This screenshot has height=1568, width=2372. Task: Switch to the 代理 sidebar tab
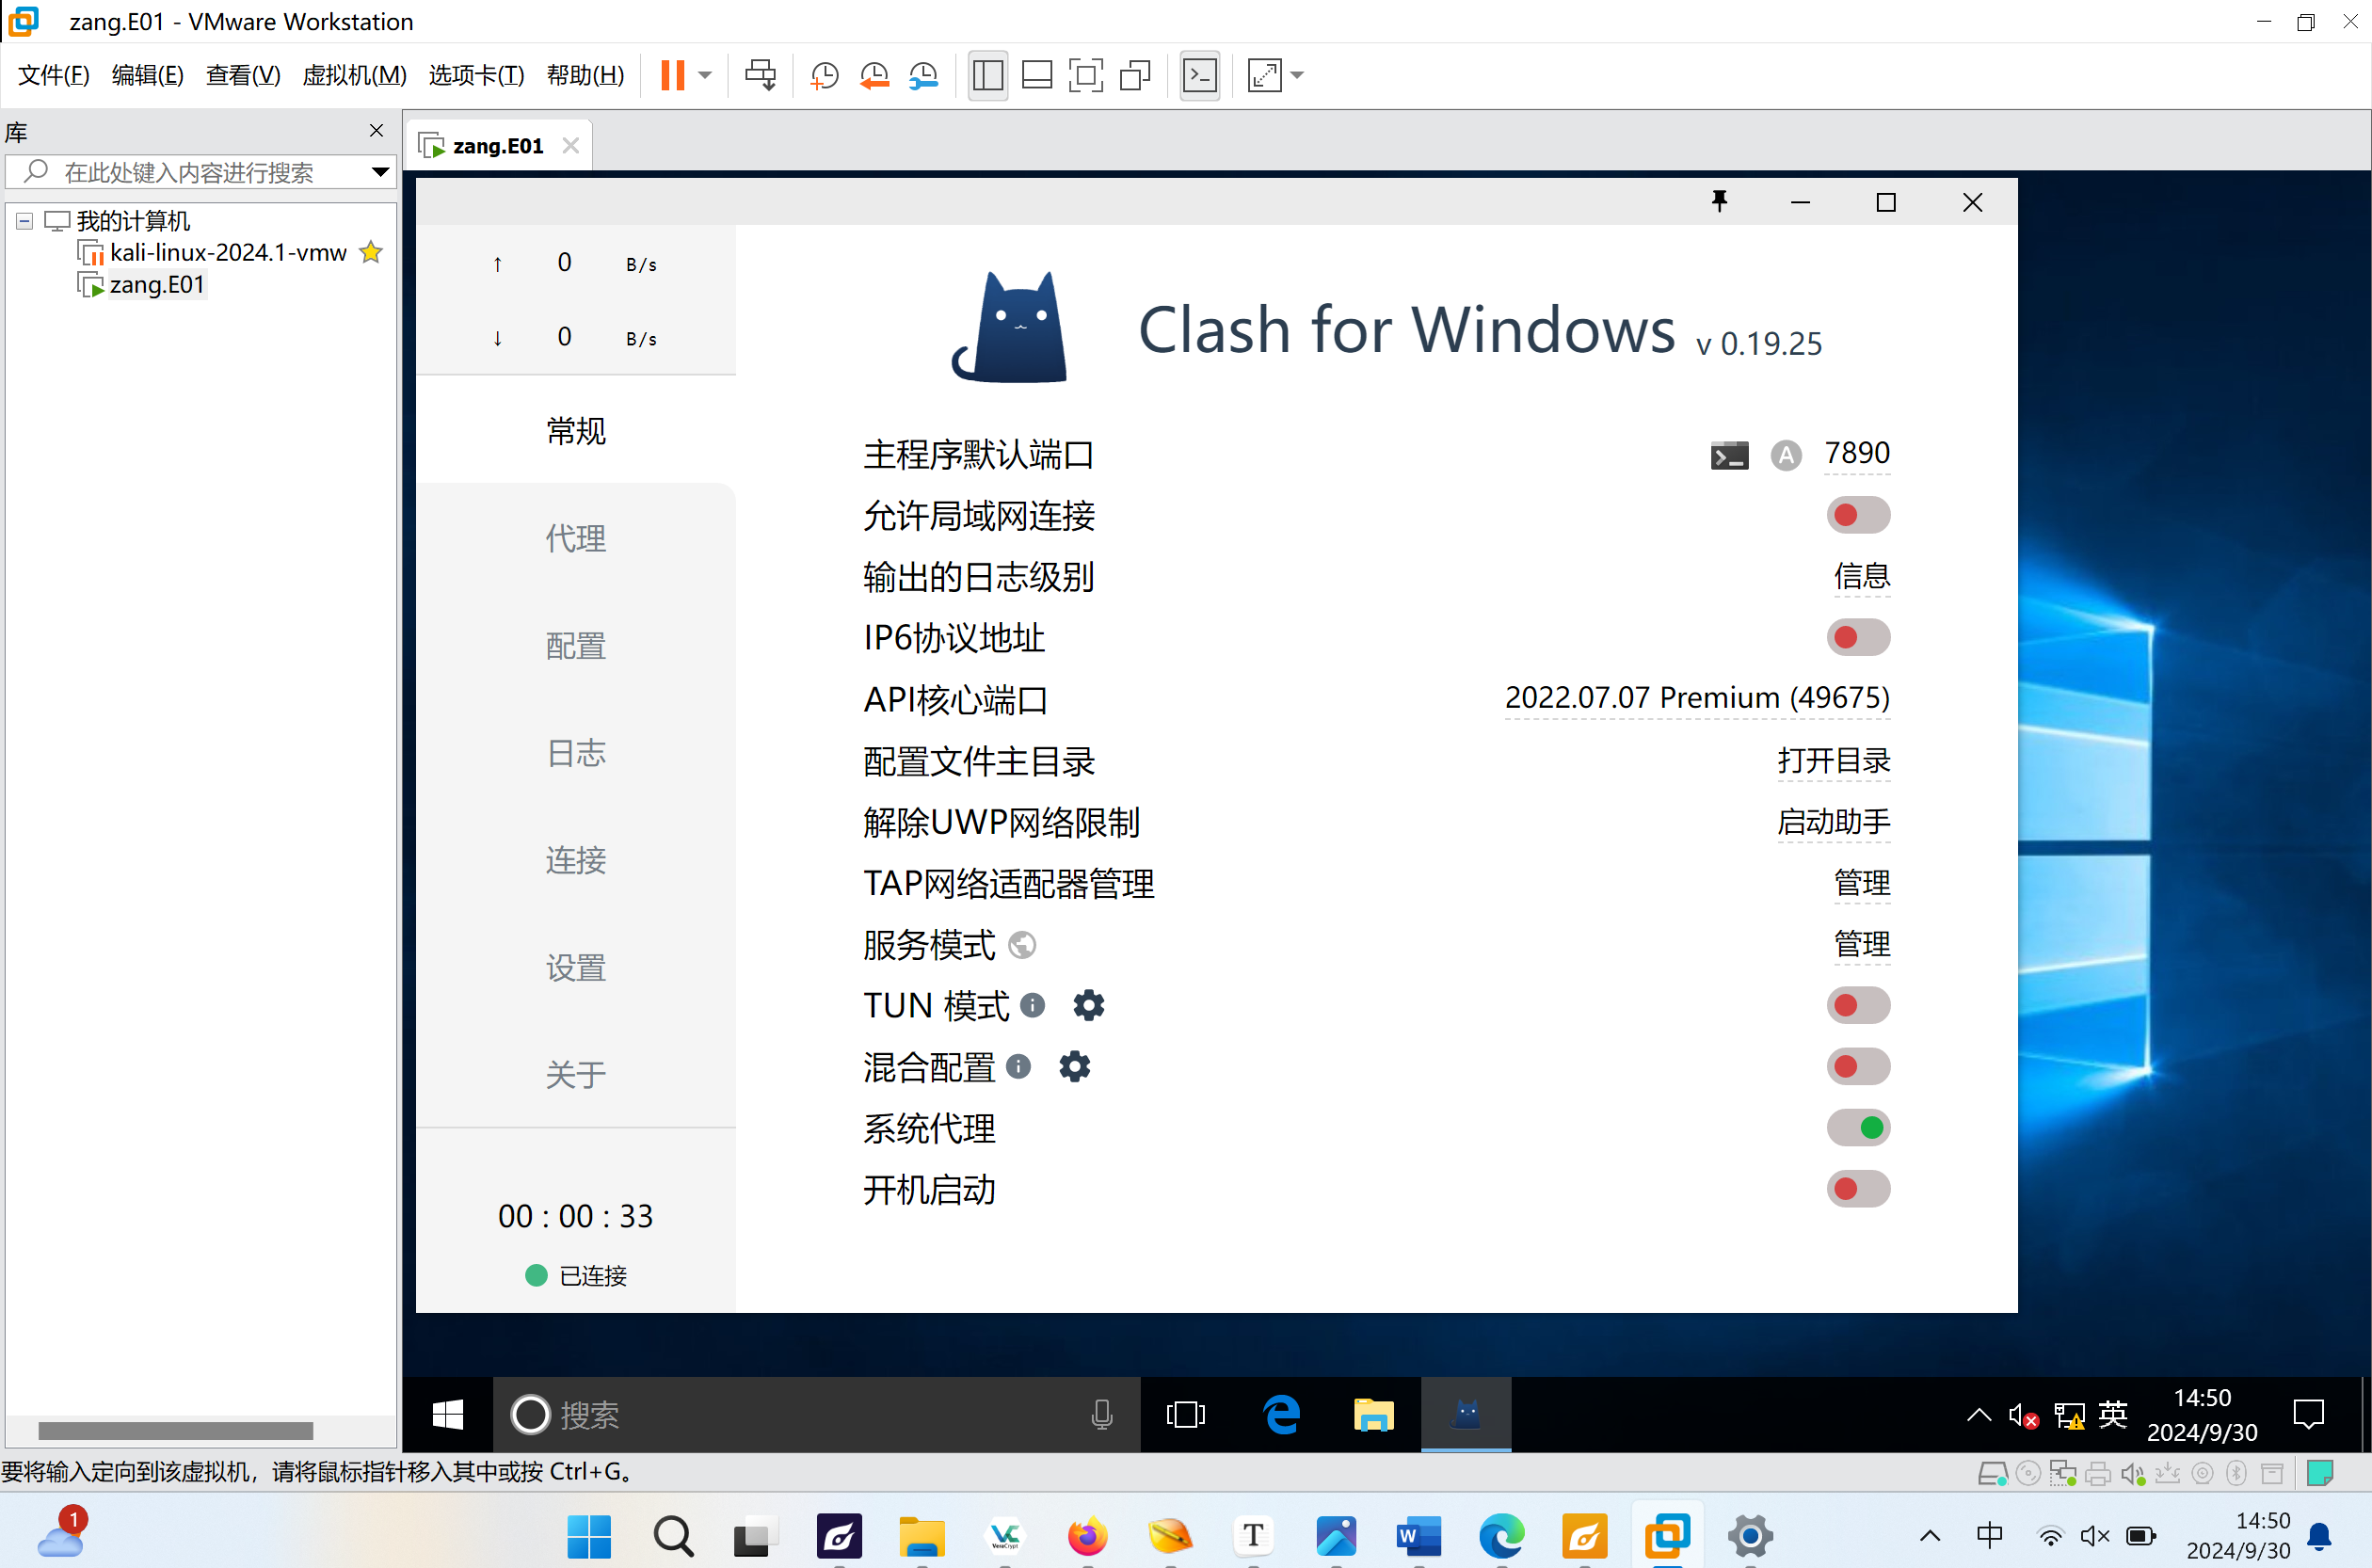tap(576, 538)
